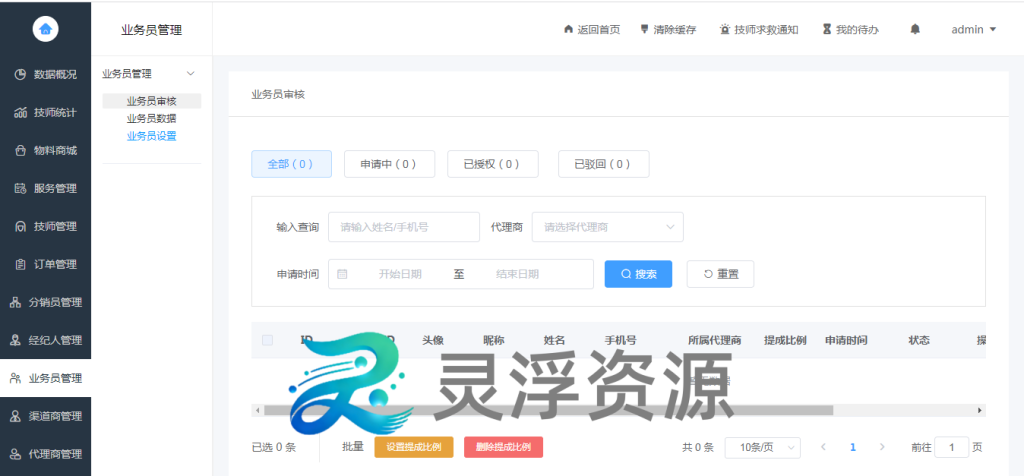Click the 服务管理 icon
Image resolution: width=1024 pixels, height=476 pixels.
pyautogui.click(x=20, y=189)
